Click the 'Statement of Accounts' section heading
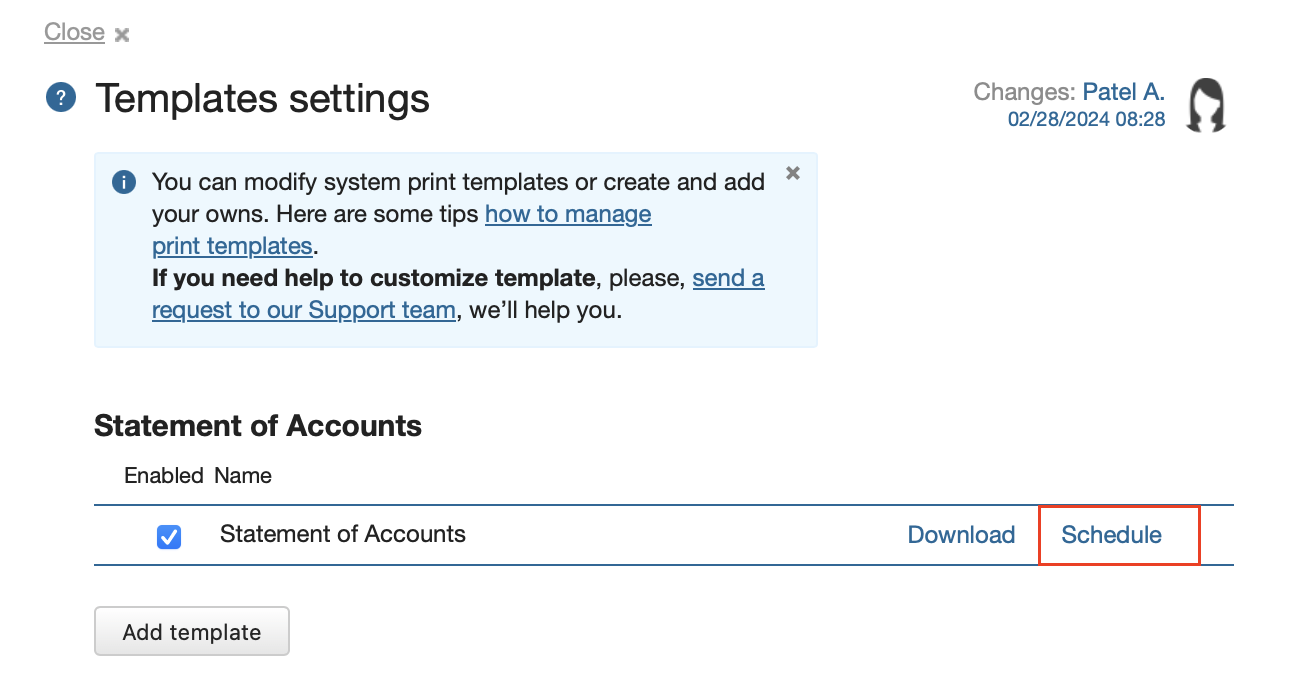The width and height of the screenshot is (1308, 684). coord(258,426)
